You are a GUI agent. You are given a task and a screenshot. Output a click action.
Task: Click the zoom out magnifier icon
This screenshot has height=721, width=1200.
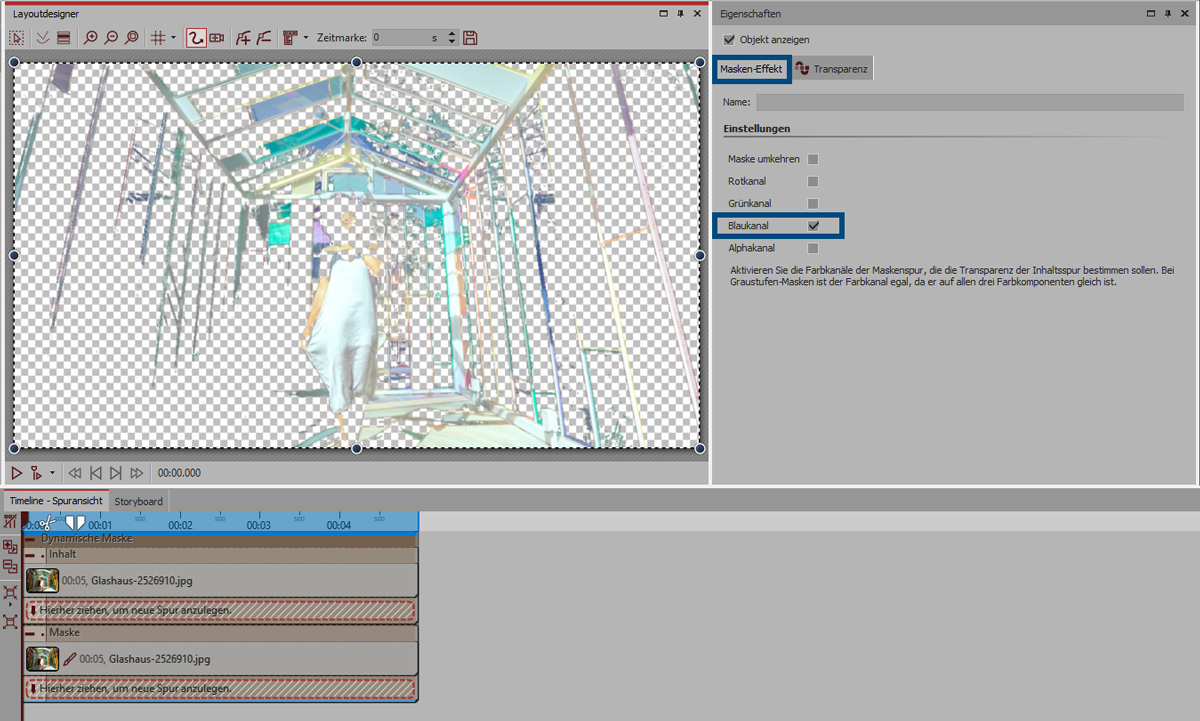click(111, 38)
